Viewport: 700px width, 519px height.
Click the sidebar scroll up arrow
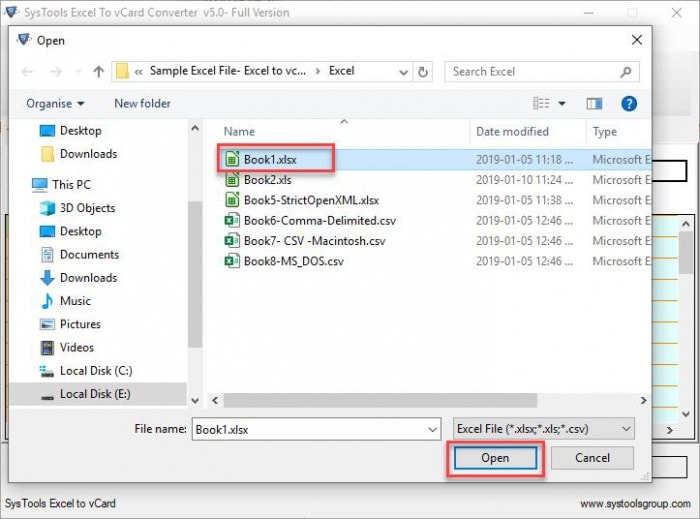coord(195,128)
